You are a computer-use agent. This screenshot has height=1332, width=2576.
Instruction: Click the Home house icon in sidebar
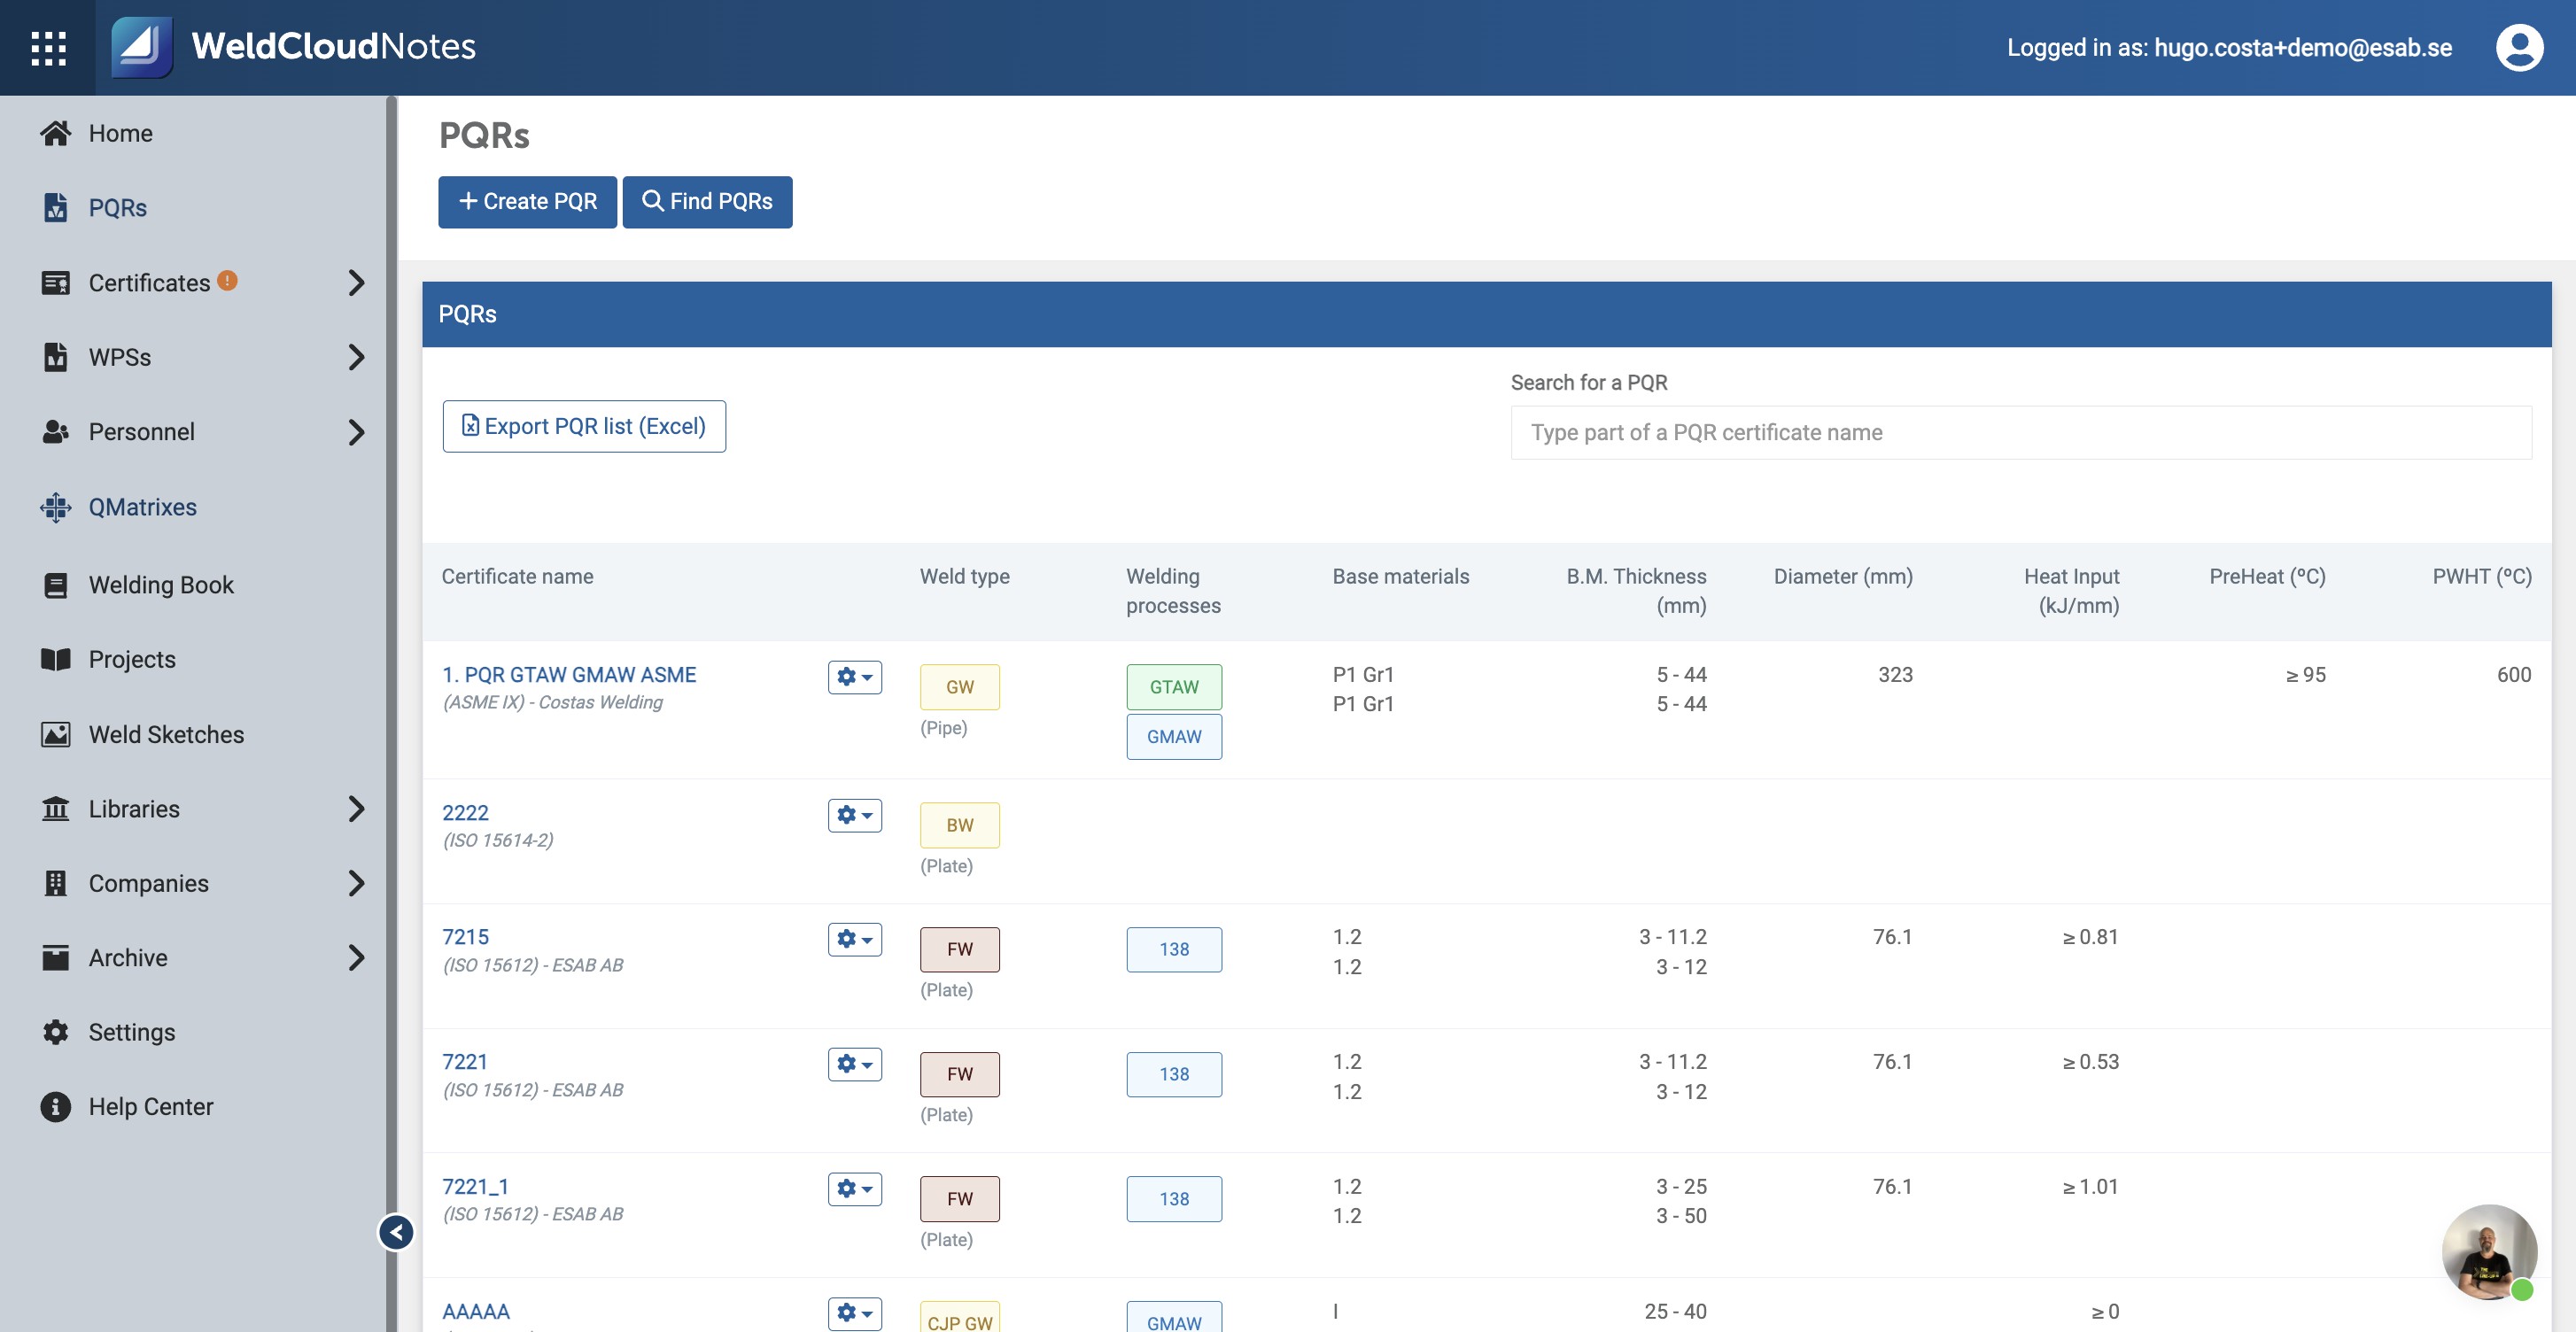[56, 133]
